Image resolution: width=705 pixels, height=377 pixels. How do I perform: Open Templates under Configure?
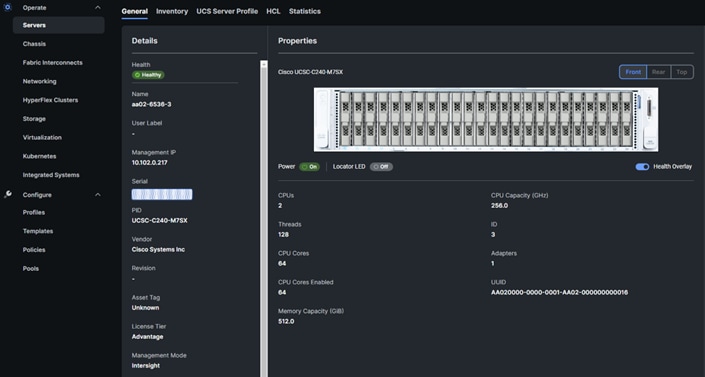(38, 231)
